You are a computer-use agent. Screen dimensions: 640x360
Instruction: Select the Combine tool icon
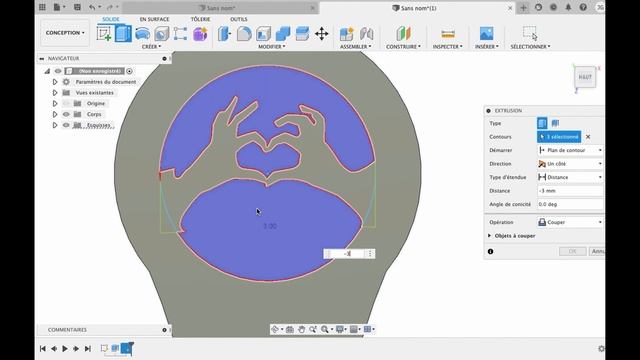(283, 34)
